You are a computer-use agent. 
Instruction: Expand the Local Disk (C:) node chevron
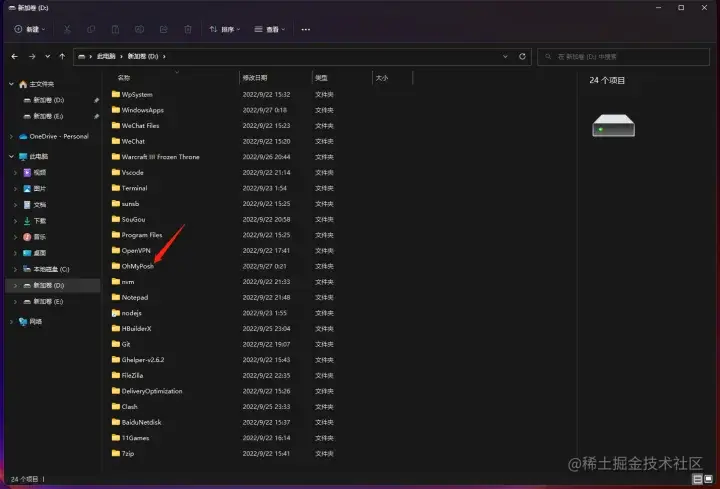pyautogui.click(x=16, y=269)
